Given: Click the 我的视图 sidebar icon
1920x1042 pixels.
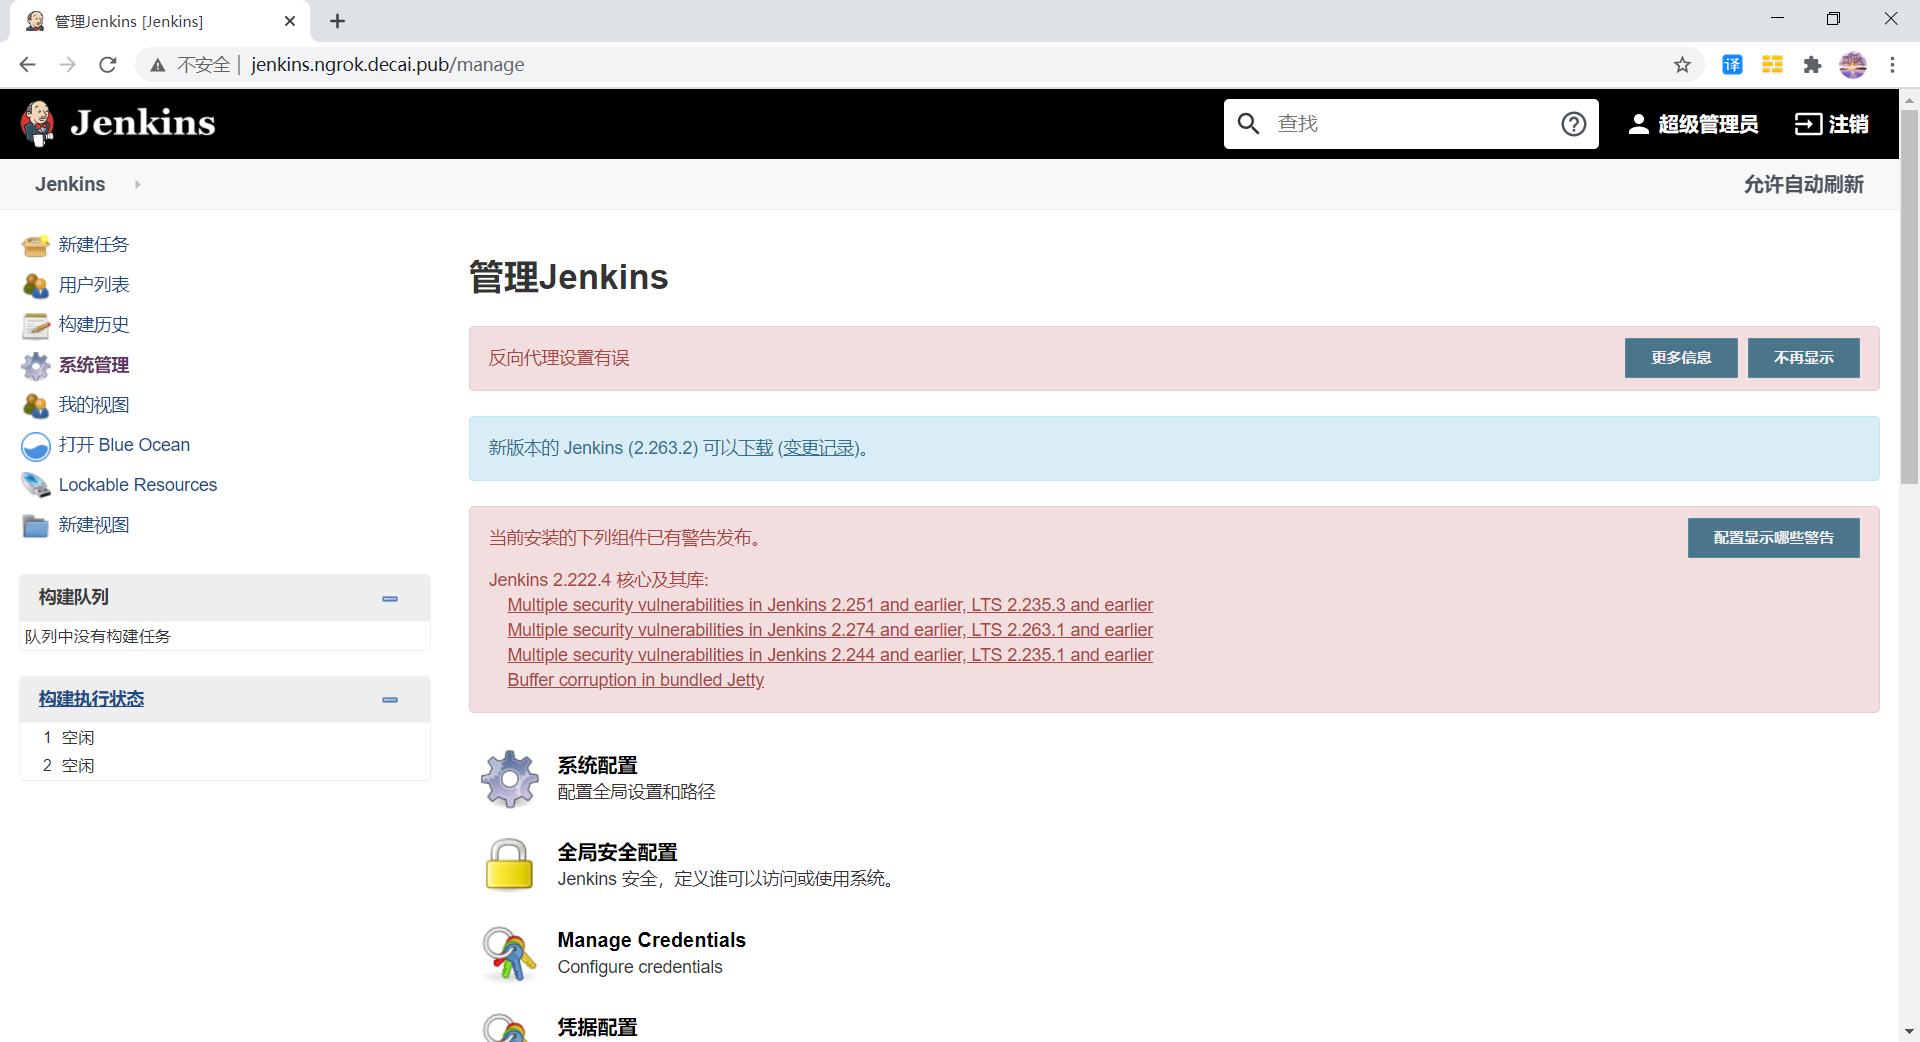Looking at the screenshot, I should coord(36,405).
